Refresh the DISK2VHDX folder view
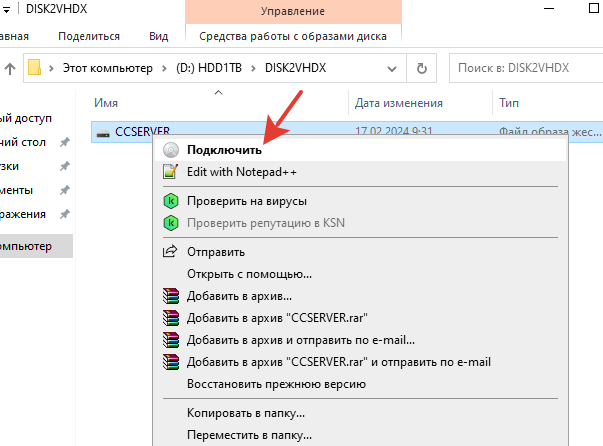This screenshot has width=603, height=446. [422, 68]
